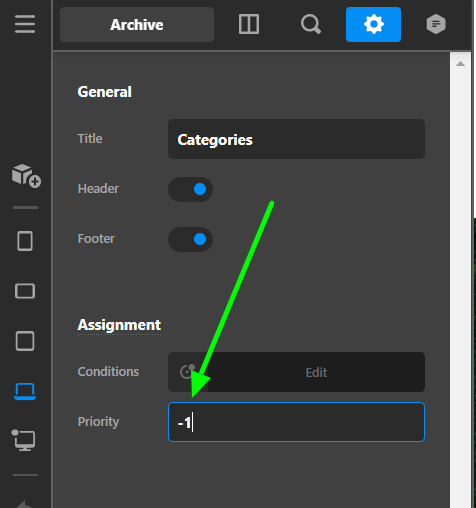The image size is (476, 508).
Task: Click the structure panel columns icon
Action: click(249, 24)
